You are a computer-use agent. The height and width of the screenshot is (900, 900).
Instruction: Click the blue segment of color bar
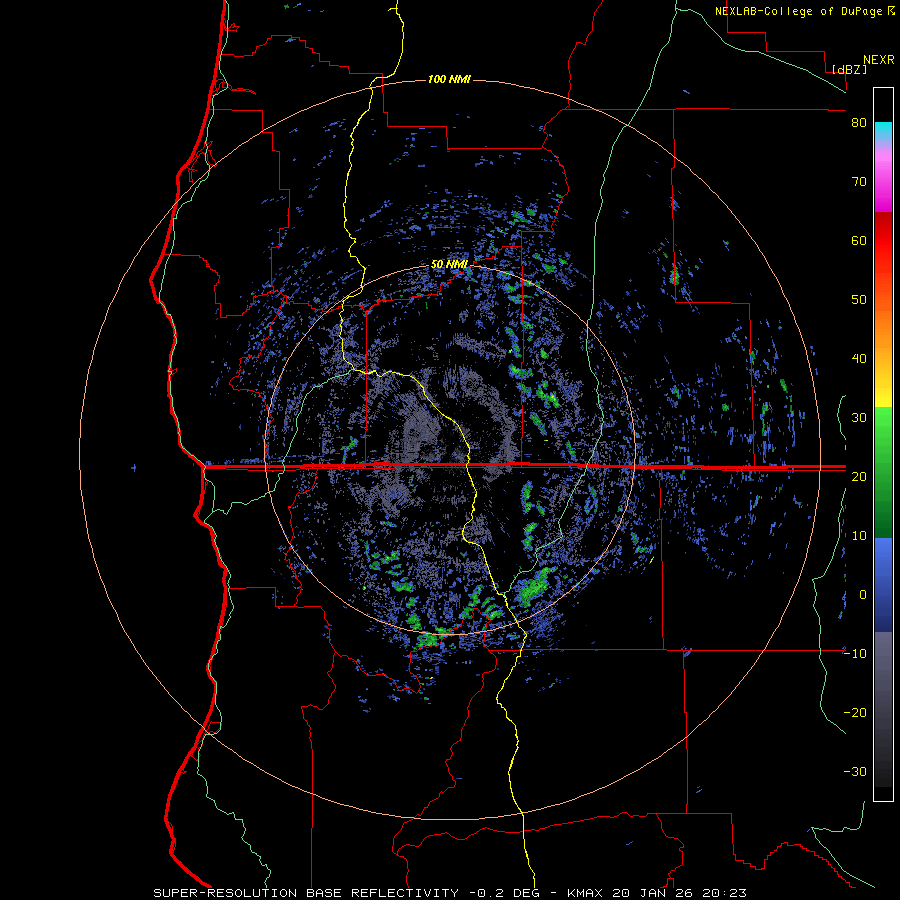(x=883, y=585)
